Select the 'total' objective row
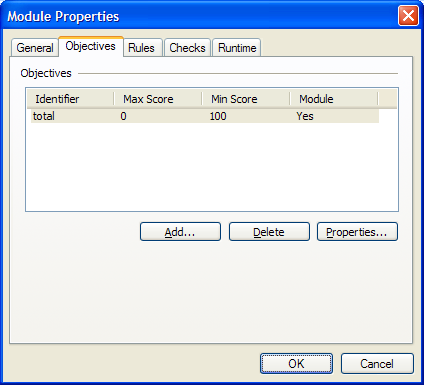This screenshot has width=424, height=385. pyautogui.click(x=205, y=116)
